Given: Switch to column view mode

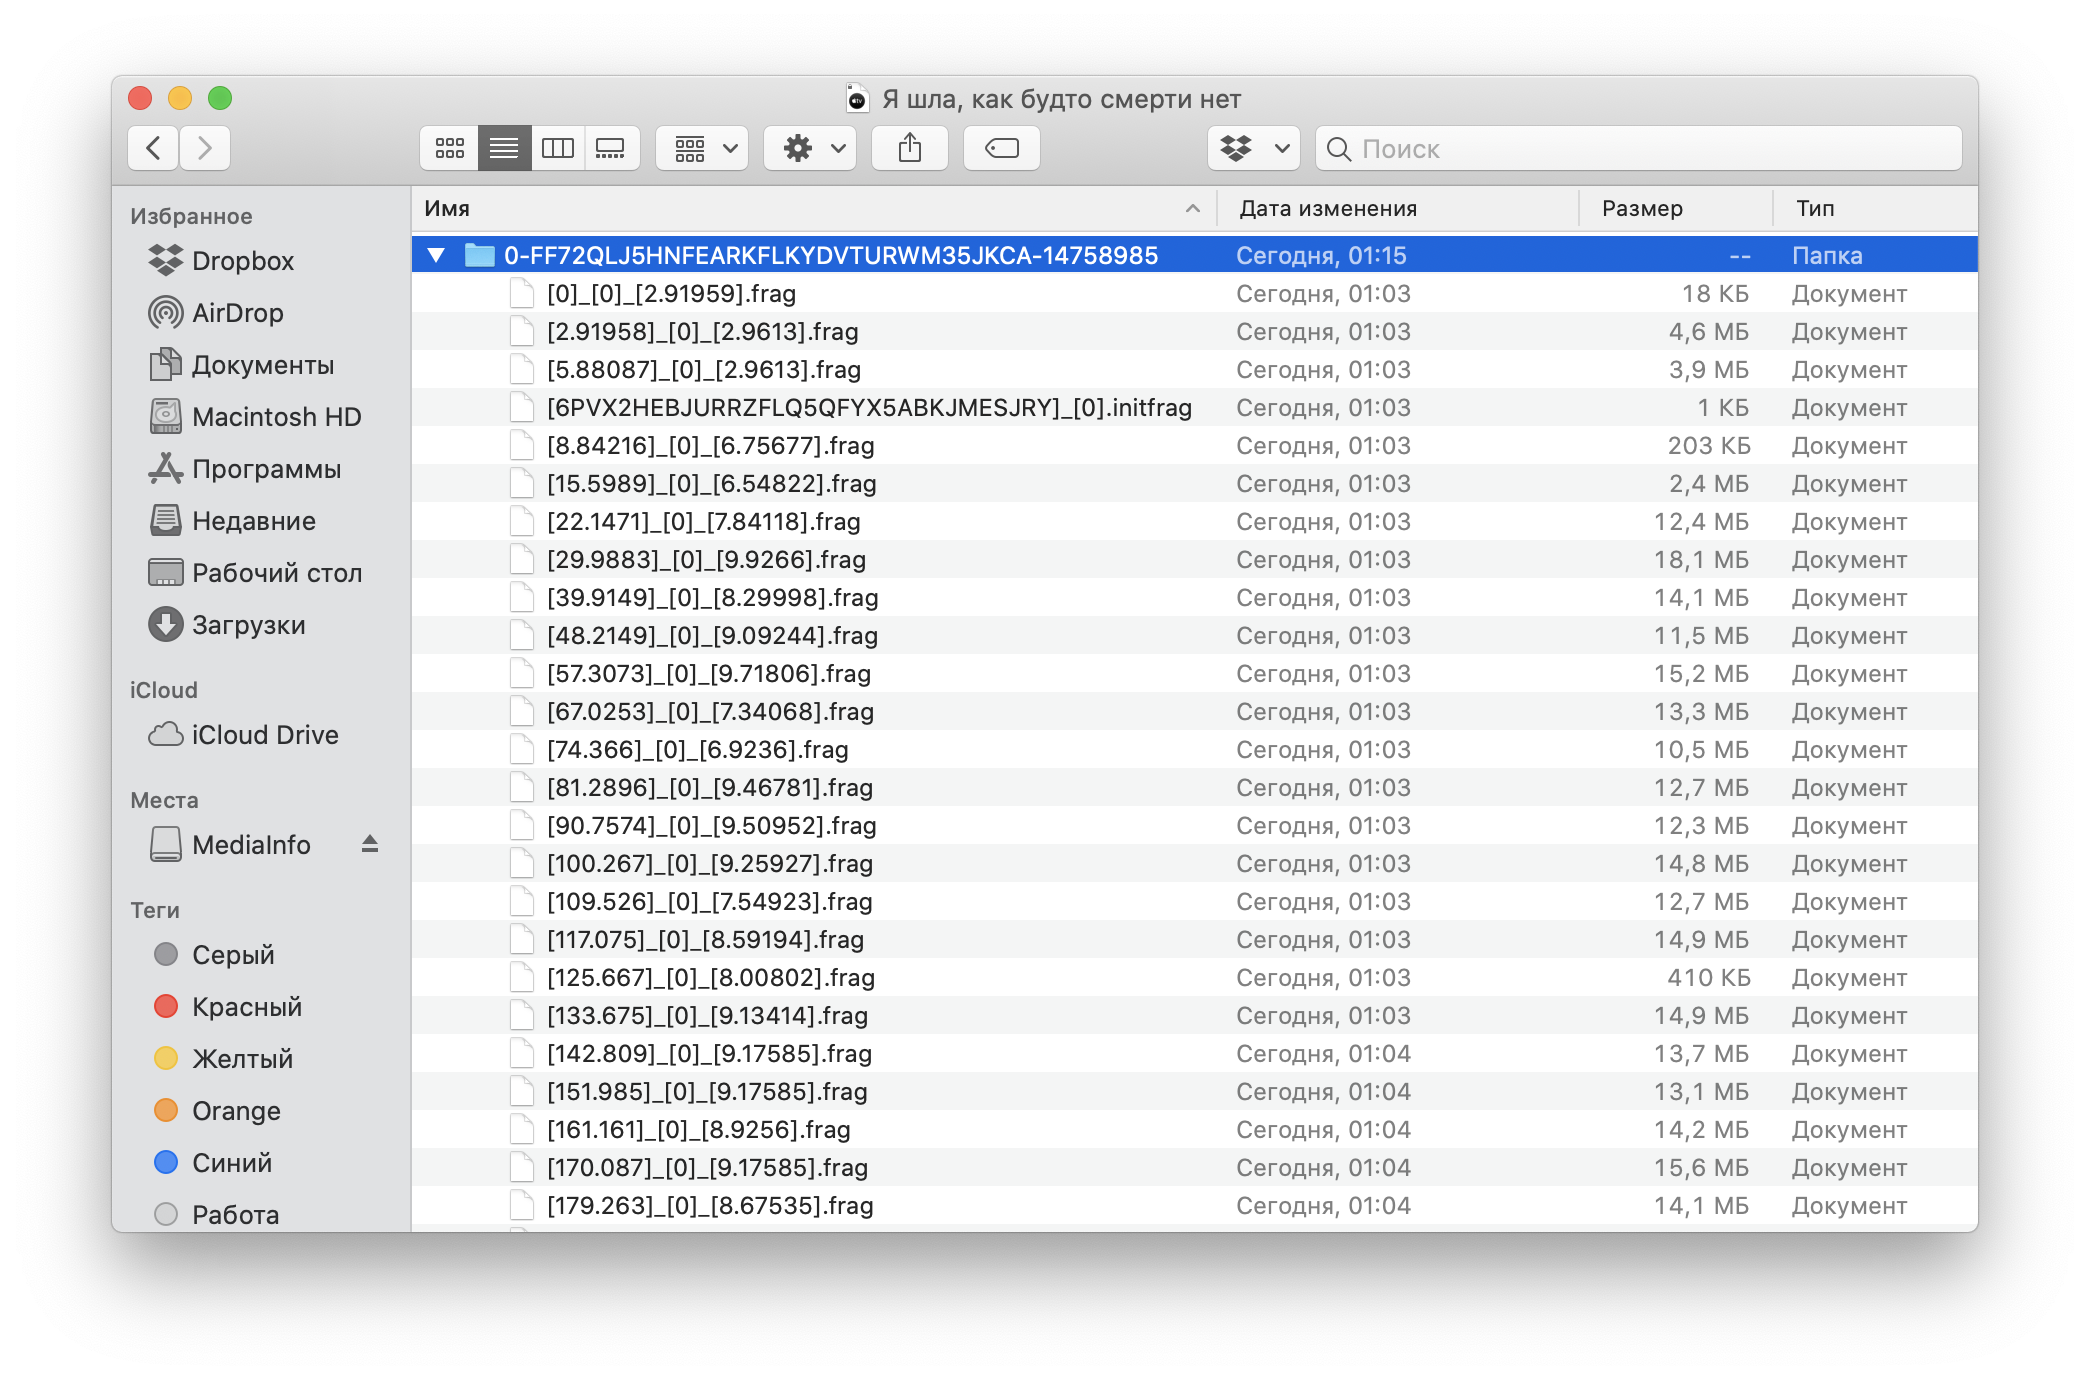Looking at the screenshot, I should coord(557,149).
